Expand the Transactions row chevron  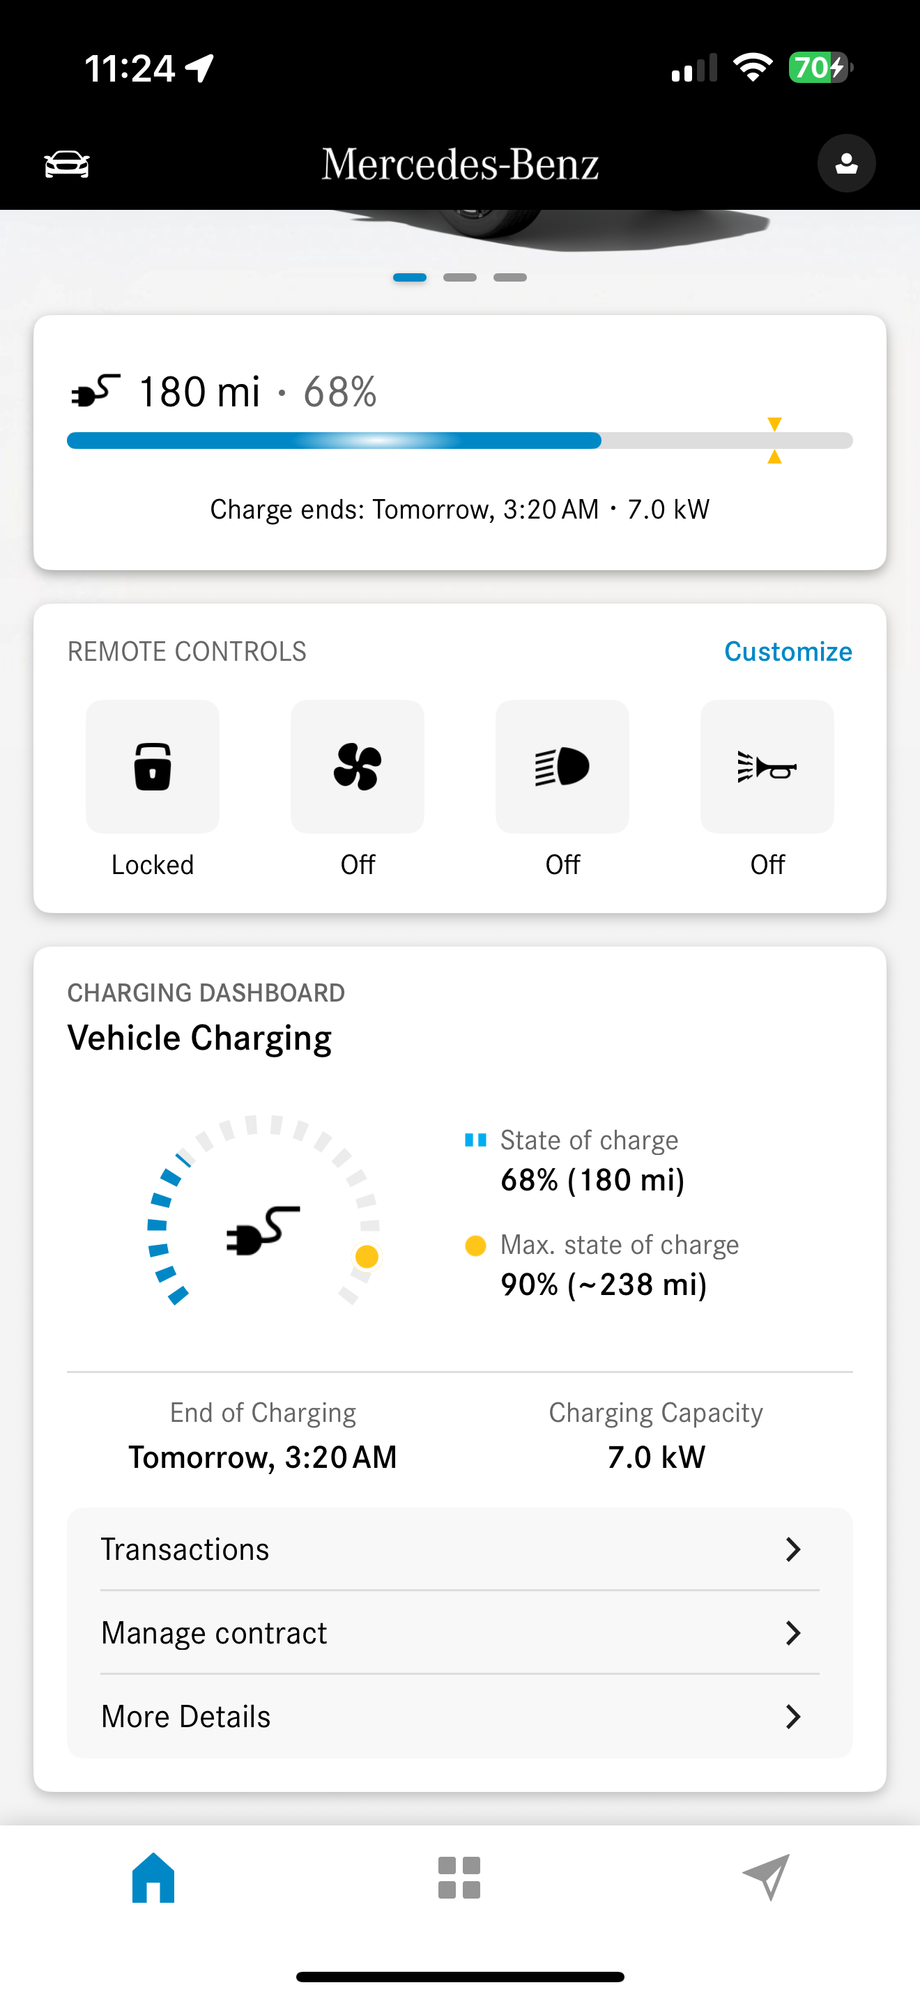793,1549
